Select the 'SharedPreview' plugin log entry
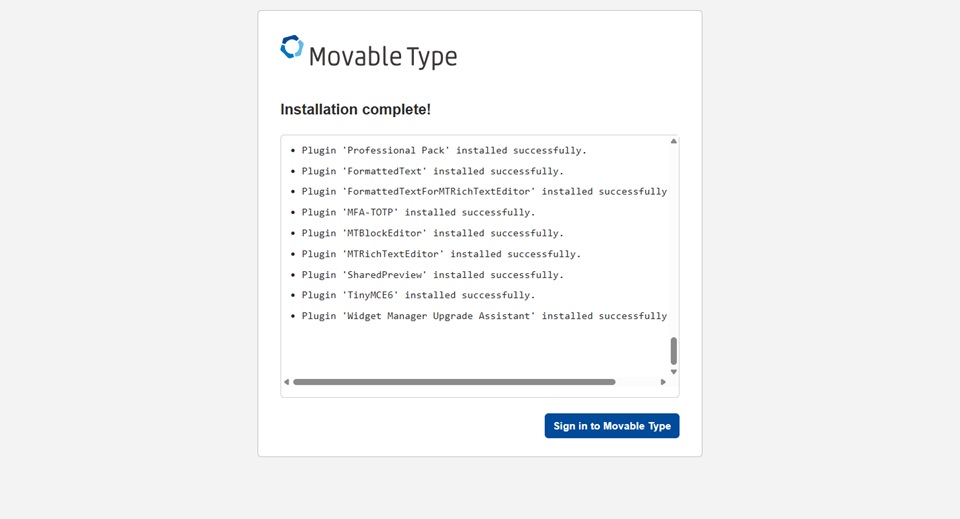 coord(432,275)
